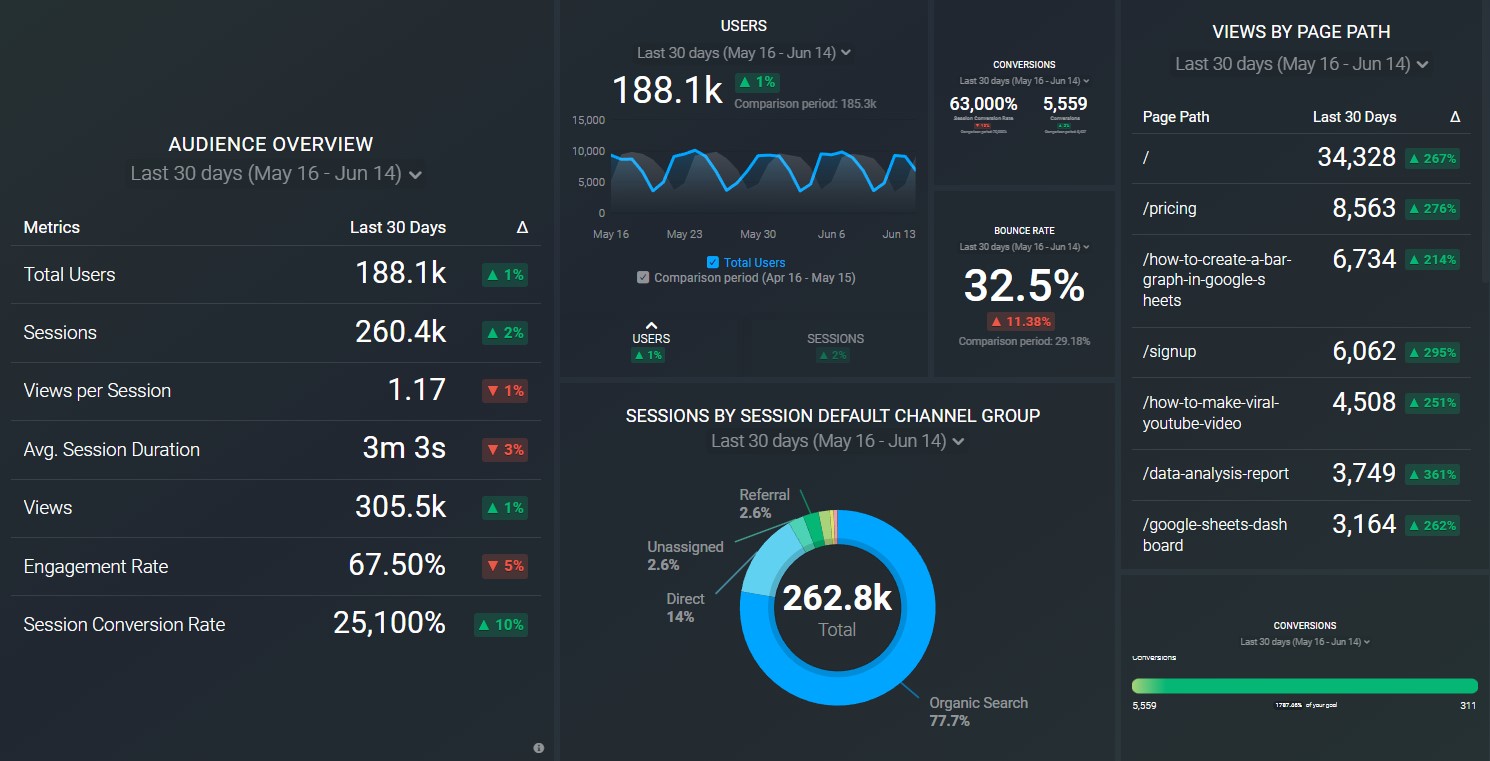Click the Jun 6 label on chart axis
Image resolution: width=1490 pixels, height=761 pixels.
831,234
